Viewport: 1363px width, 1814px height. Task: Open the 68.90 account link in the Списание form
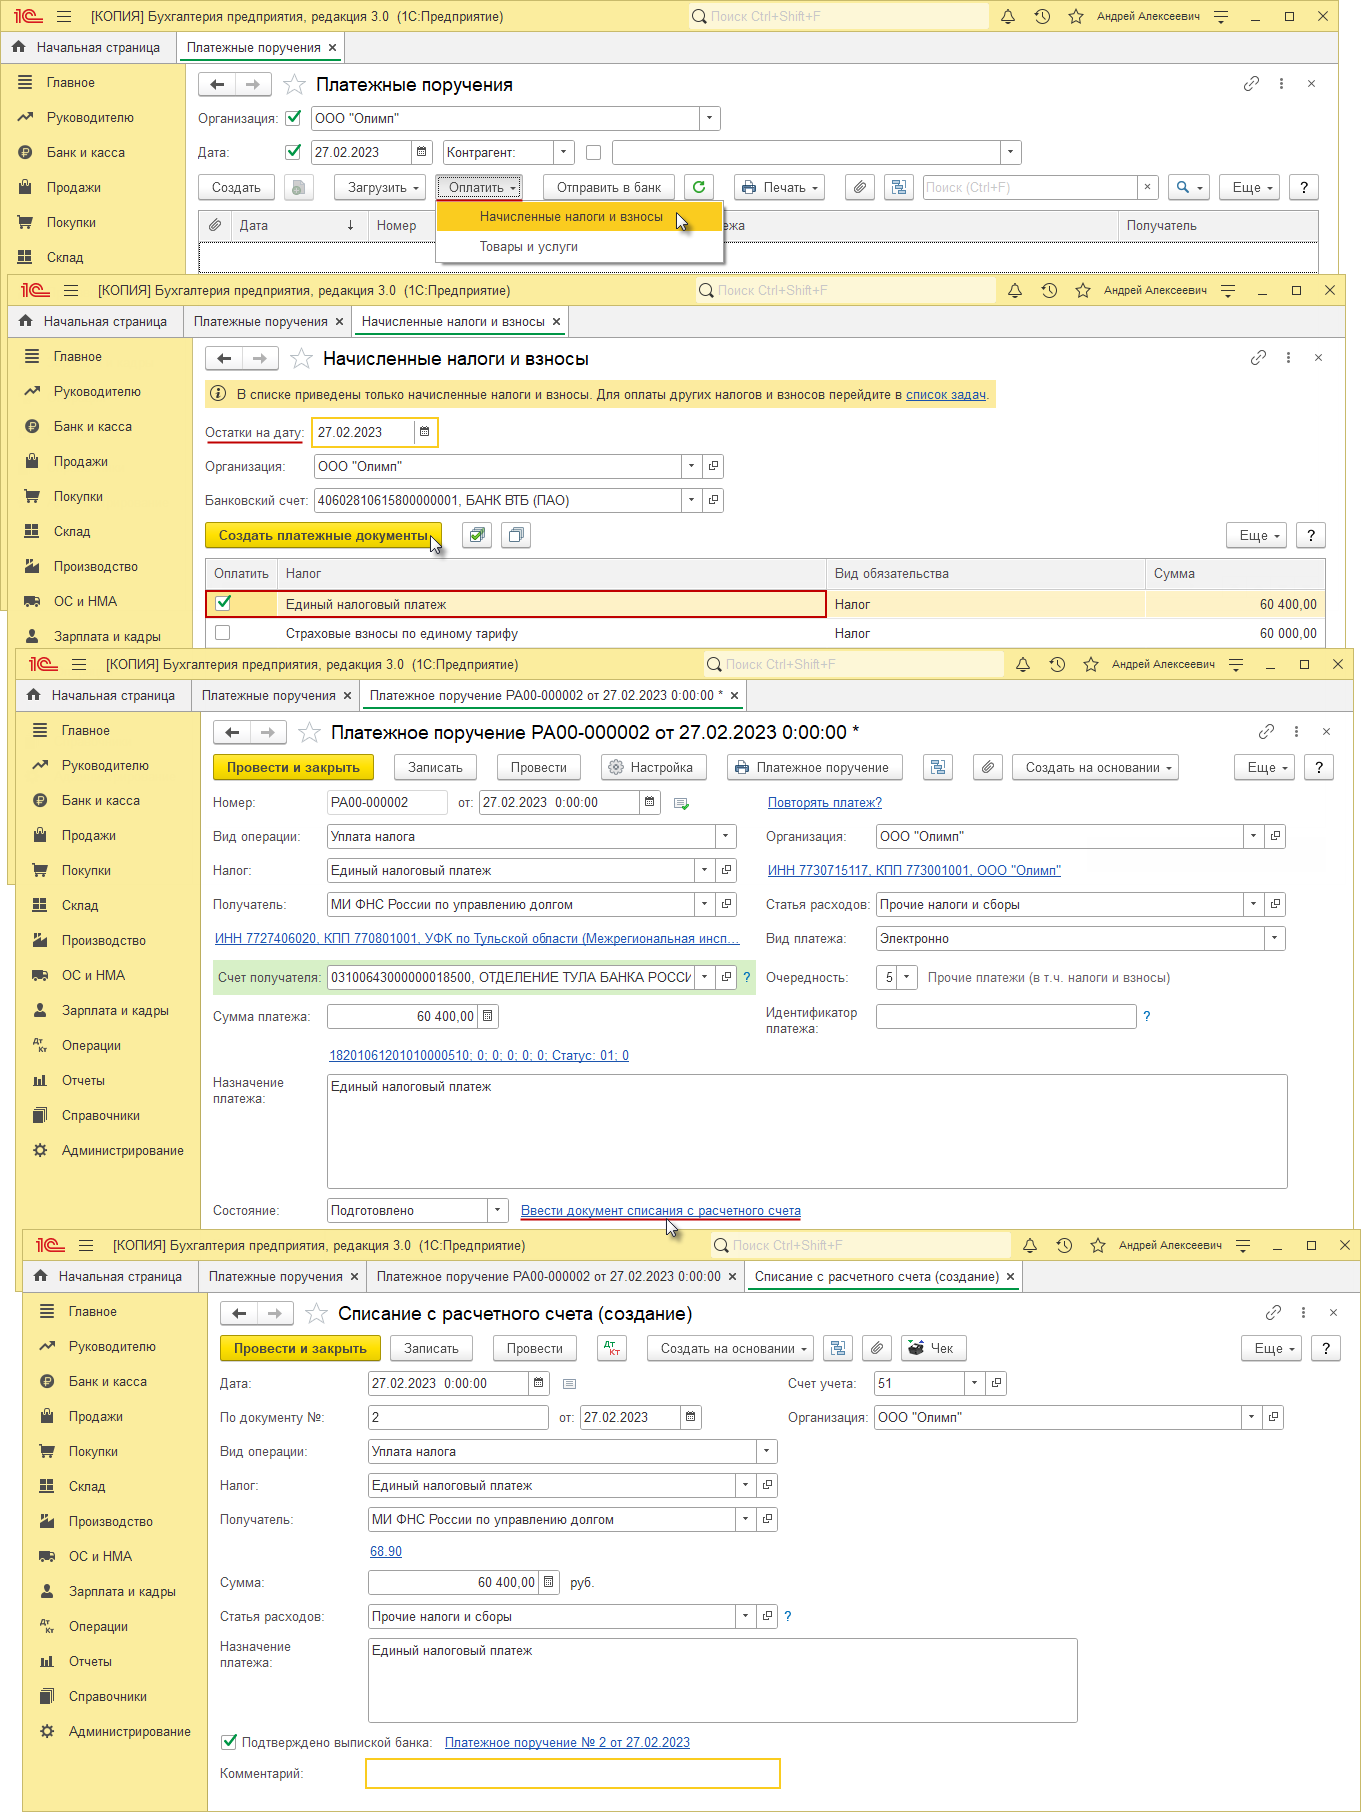[386, 1551]
